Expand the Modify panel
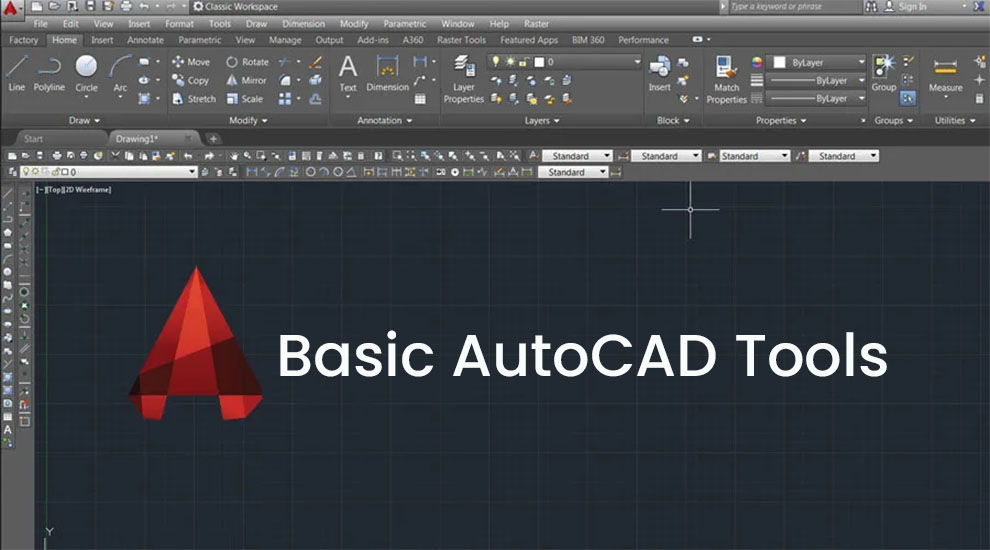The height and width of the screenshot is (550, 990). pyautogui.click(x=248, y=120)
